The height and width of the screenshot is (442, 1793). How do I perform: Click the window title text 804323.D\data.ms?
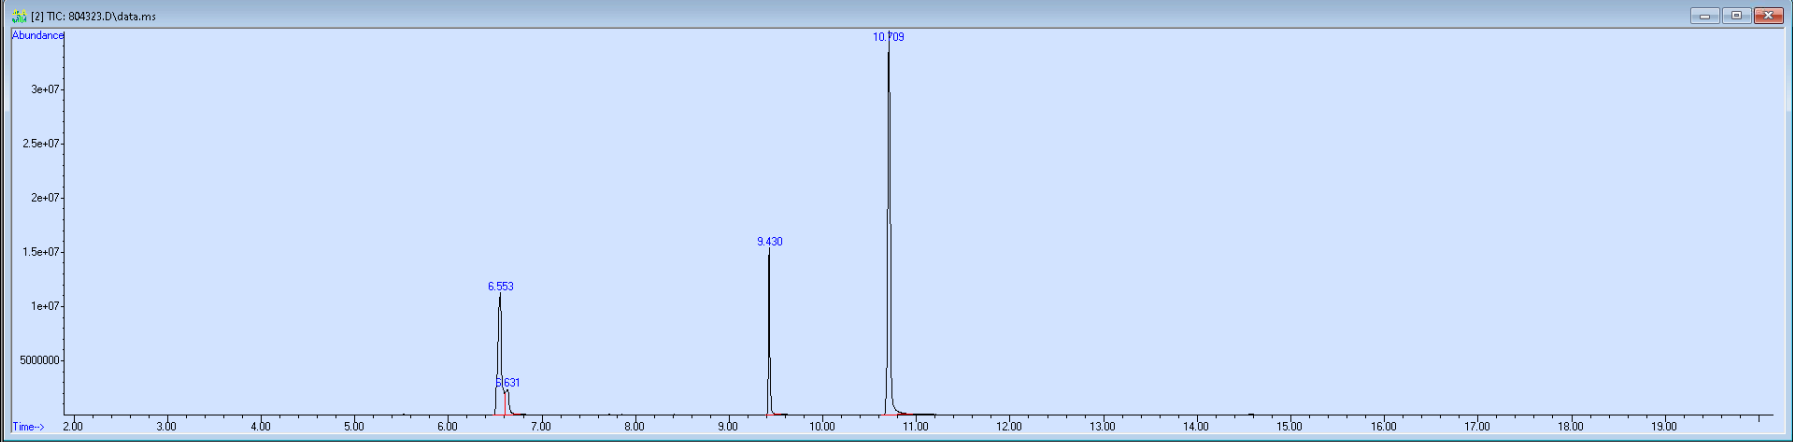pos(112,16)
